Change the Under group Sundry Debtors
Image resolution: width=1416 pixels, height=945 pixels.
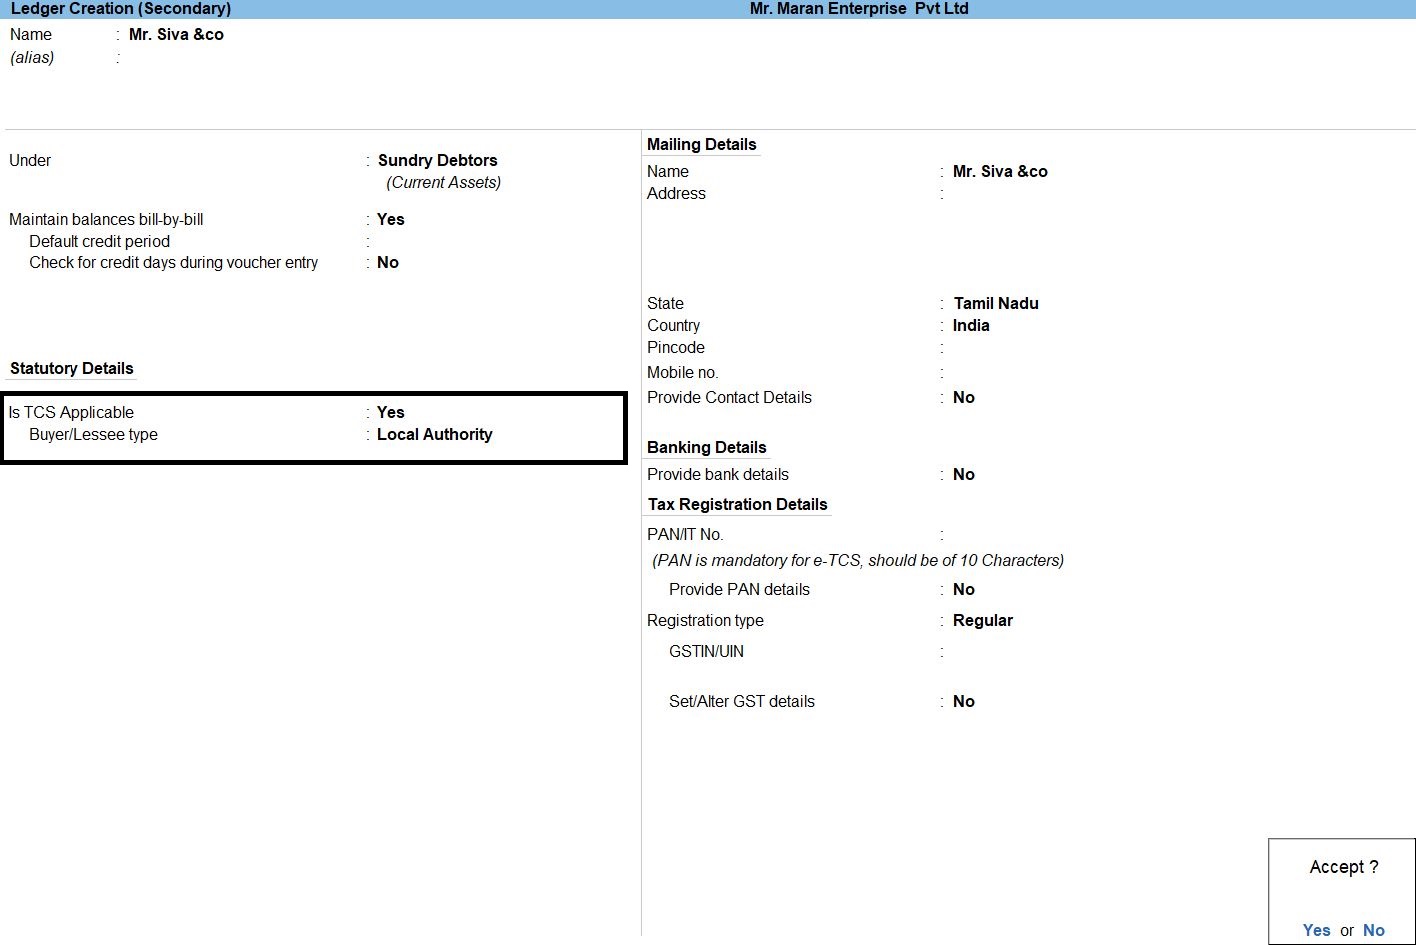pos(437,160)
